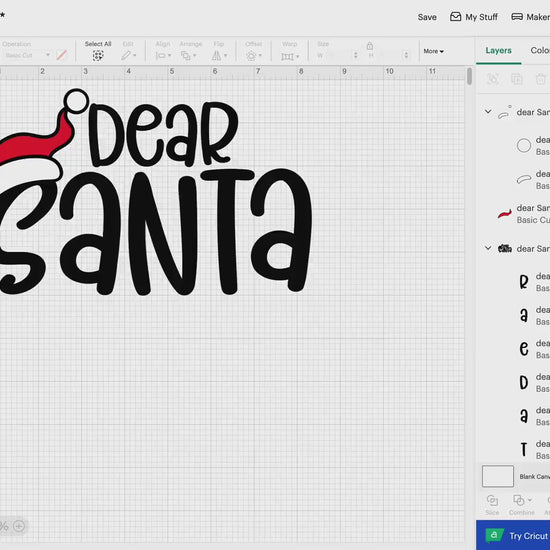Click the Height size stepper arrows
The image size is (550, 550).
click(406, 55)
